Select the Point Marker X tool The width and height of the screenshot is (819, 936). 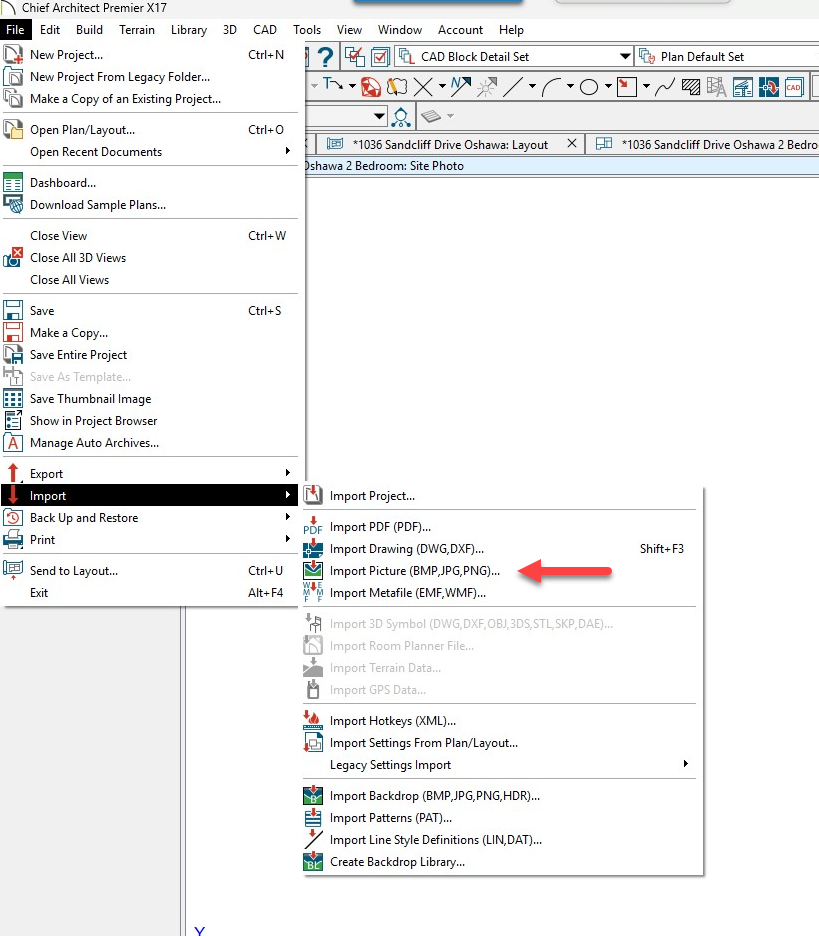(x=423, y=87)
